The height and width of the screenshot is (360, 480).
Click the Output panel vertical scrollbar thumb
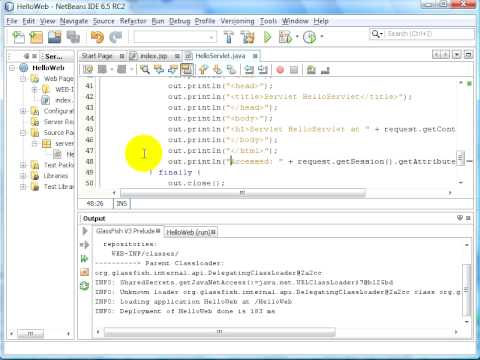[x=467, y=290]
